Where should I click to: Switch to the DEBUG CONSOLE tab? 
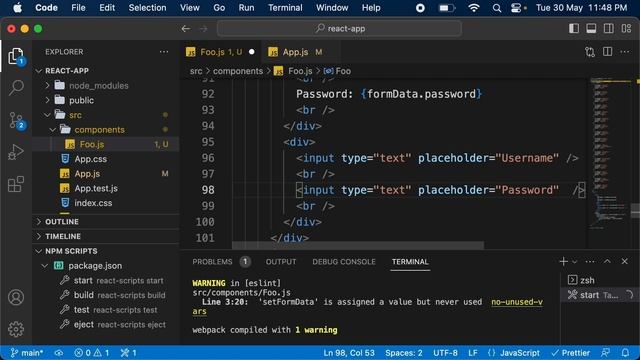344,262
